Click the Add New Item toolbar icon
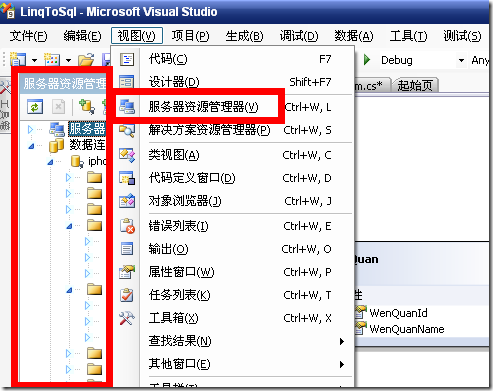The image size is (493, 391). (x=52, y=60)
